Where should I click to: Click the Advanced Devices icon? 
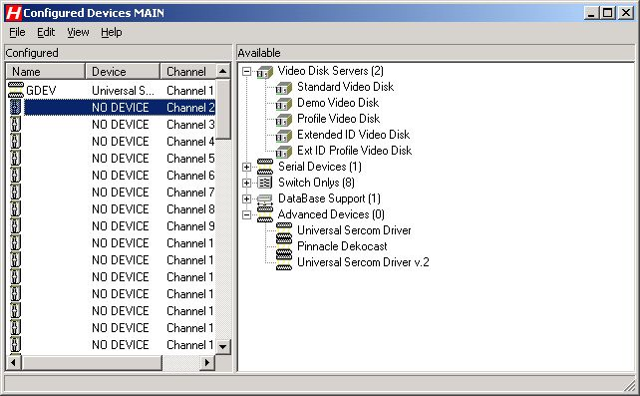coord(265,214)
